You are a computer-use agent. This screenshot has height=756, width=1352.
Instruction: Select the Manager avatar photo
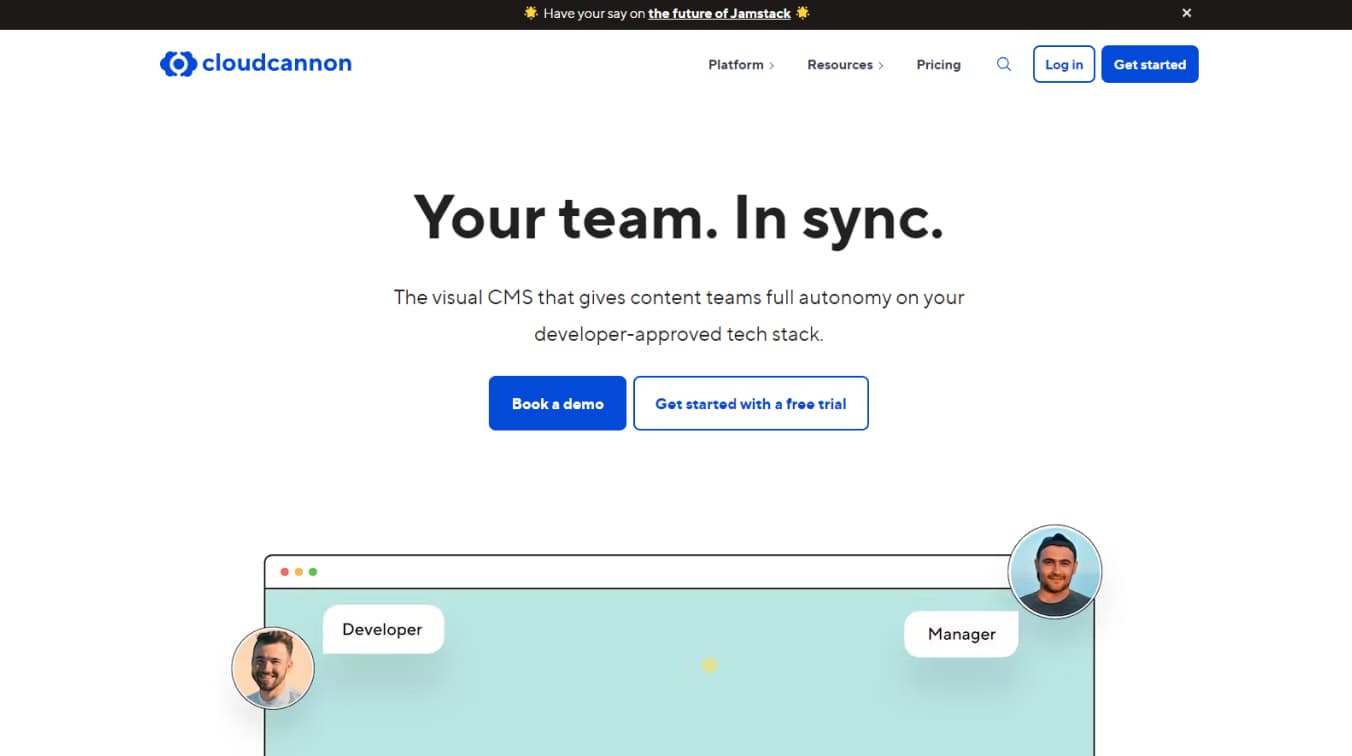click(x=1056, y=571)
